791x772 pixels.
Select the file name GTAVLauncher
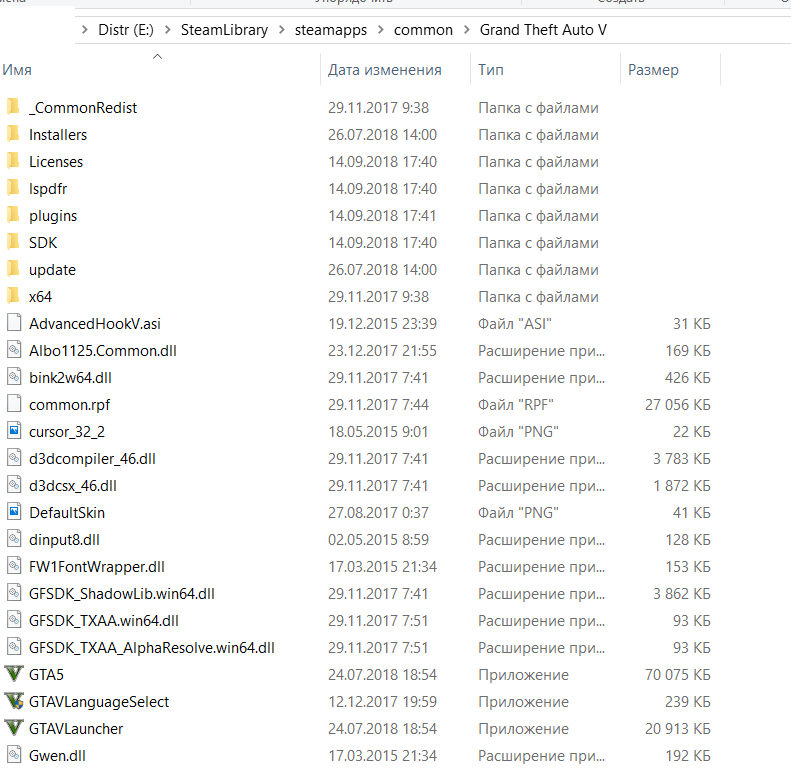click(x=76, y=729)
